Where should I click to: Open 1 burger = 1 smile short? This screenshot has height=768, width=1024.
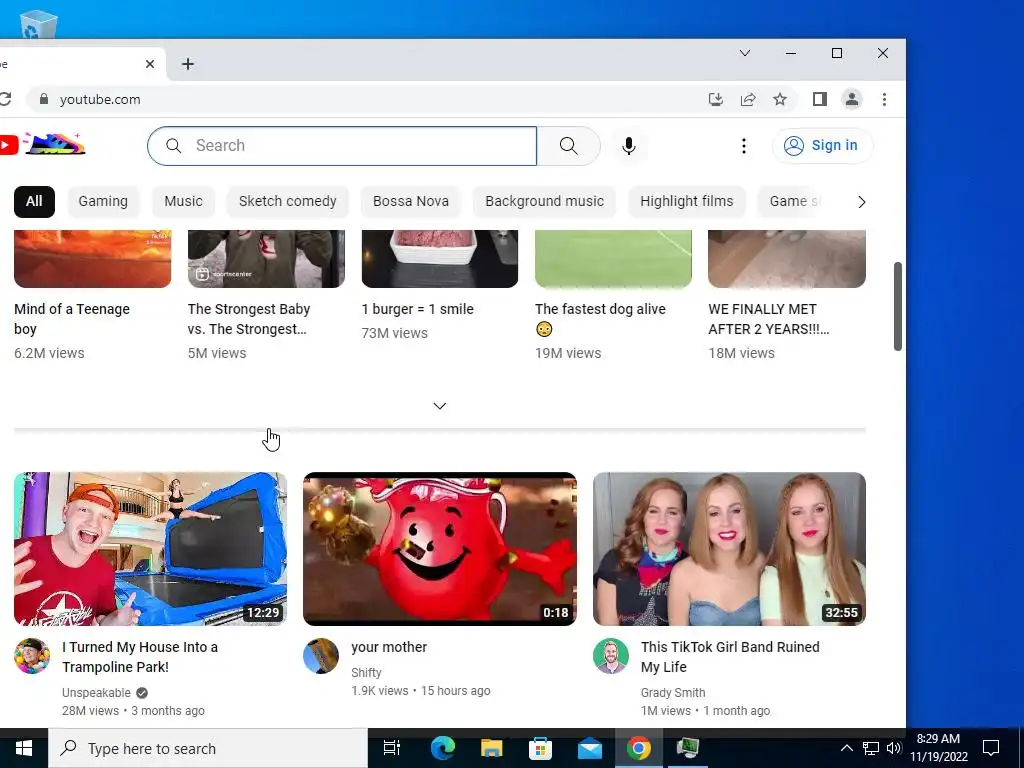417,309
